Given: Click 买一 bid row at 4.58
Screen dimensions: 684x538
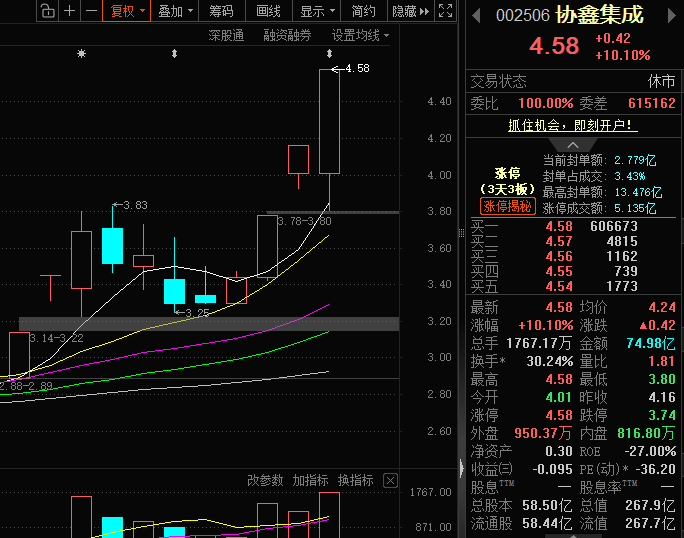Looking at the screenshot, I should click(x=573, y=226).
